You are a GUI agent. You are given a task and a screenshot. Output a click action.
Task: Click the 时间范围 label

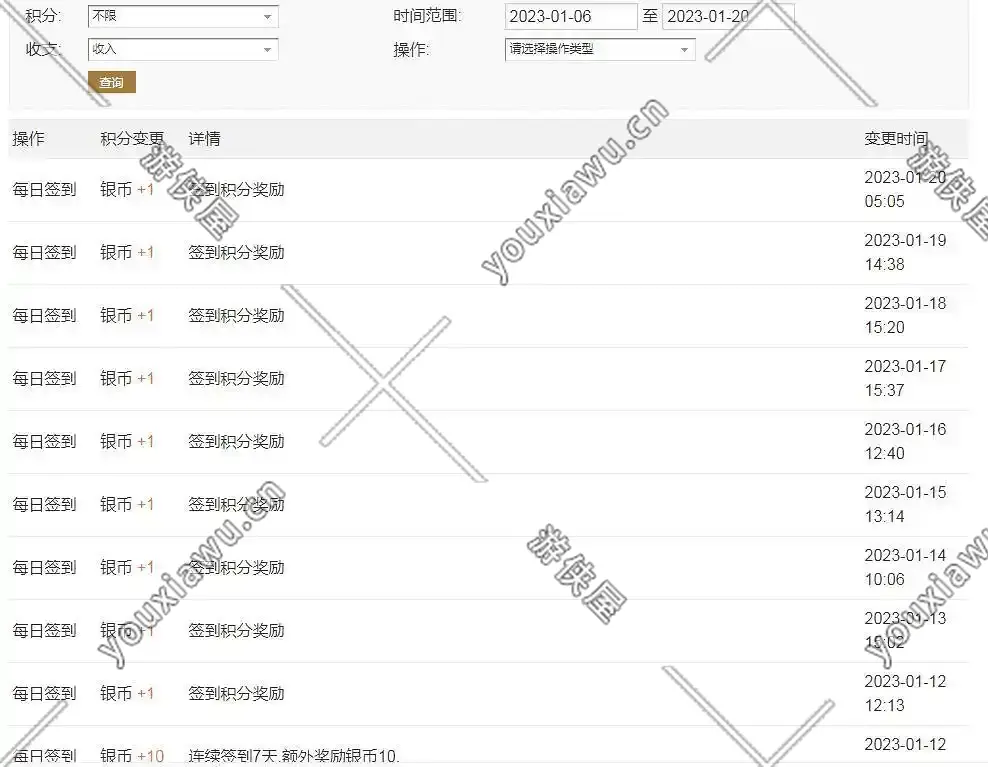[427, 17]
